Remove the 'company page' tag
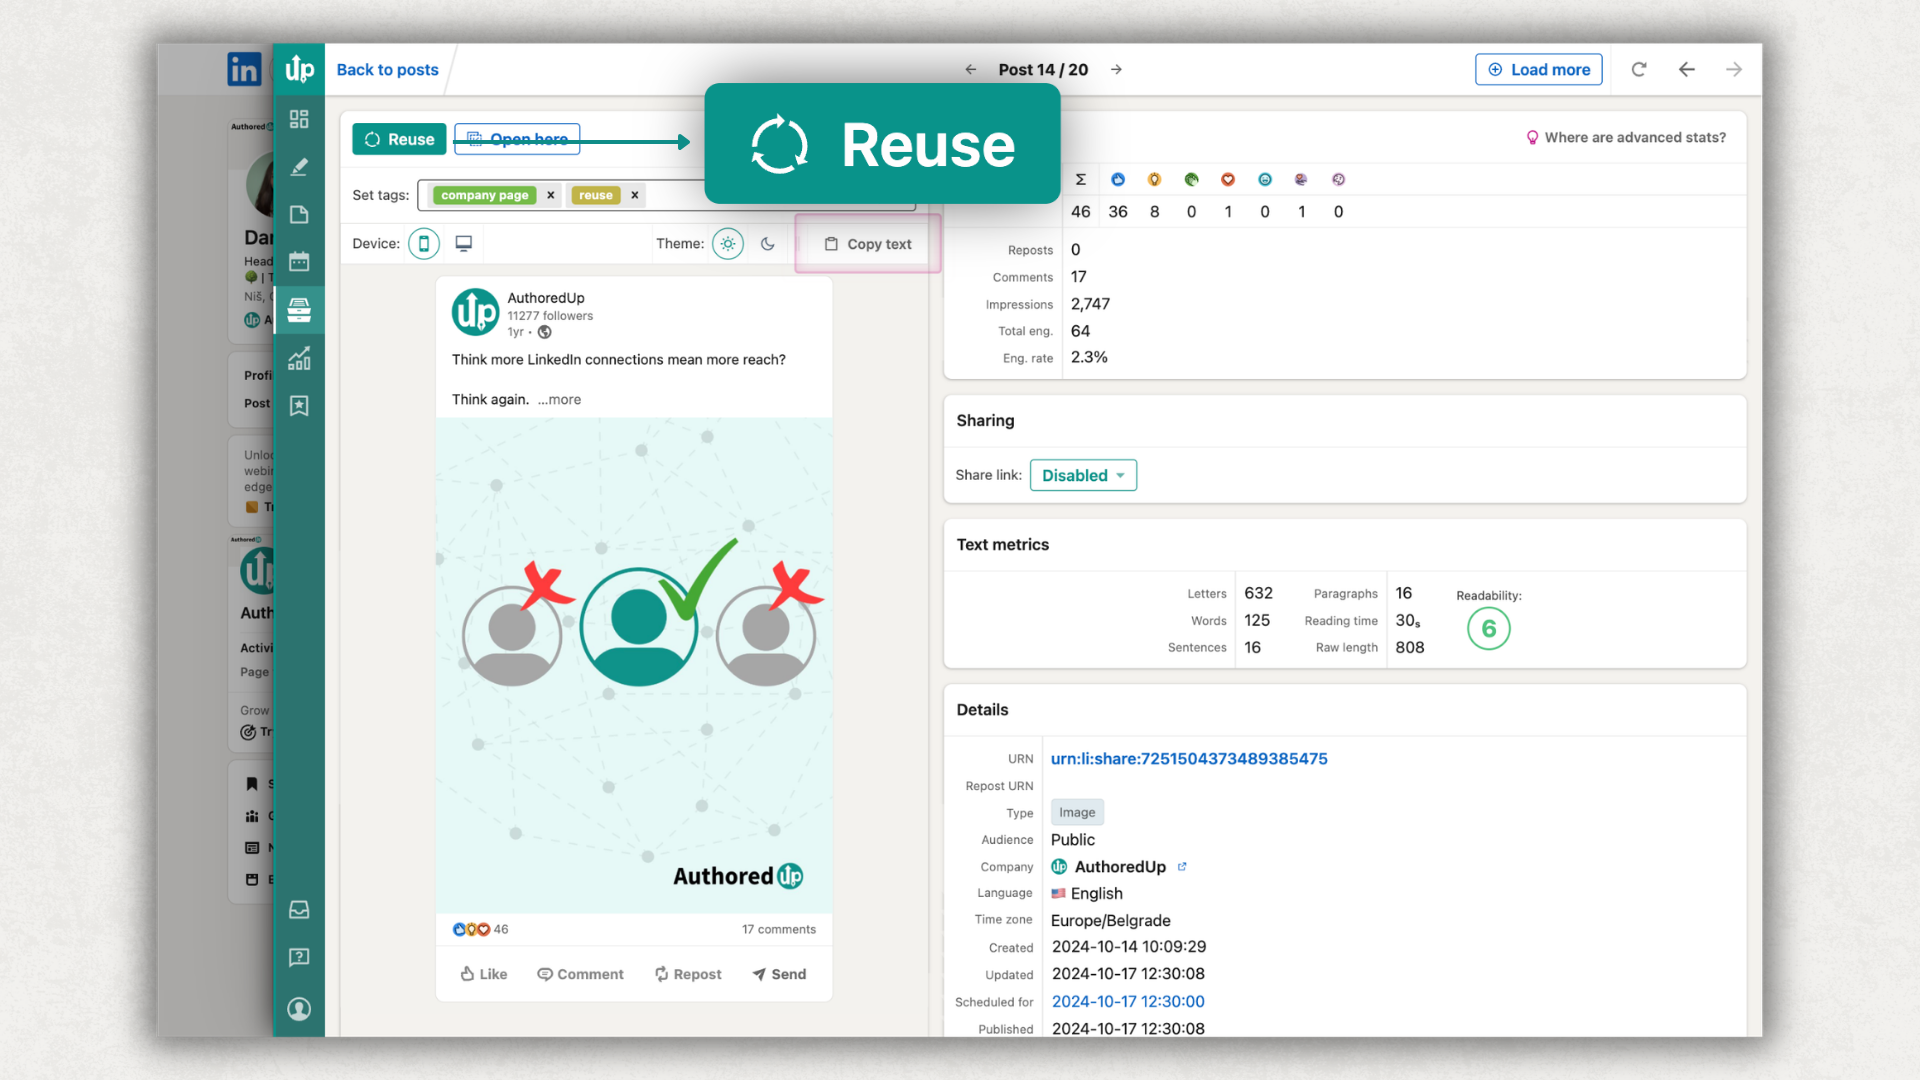The image size is (1920, 1080). pos(550,195)
